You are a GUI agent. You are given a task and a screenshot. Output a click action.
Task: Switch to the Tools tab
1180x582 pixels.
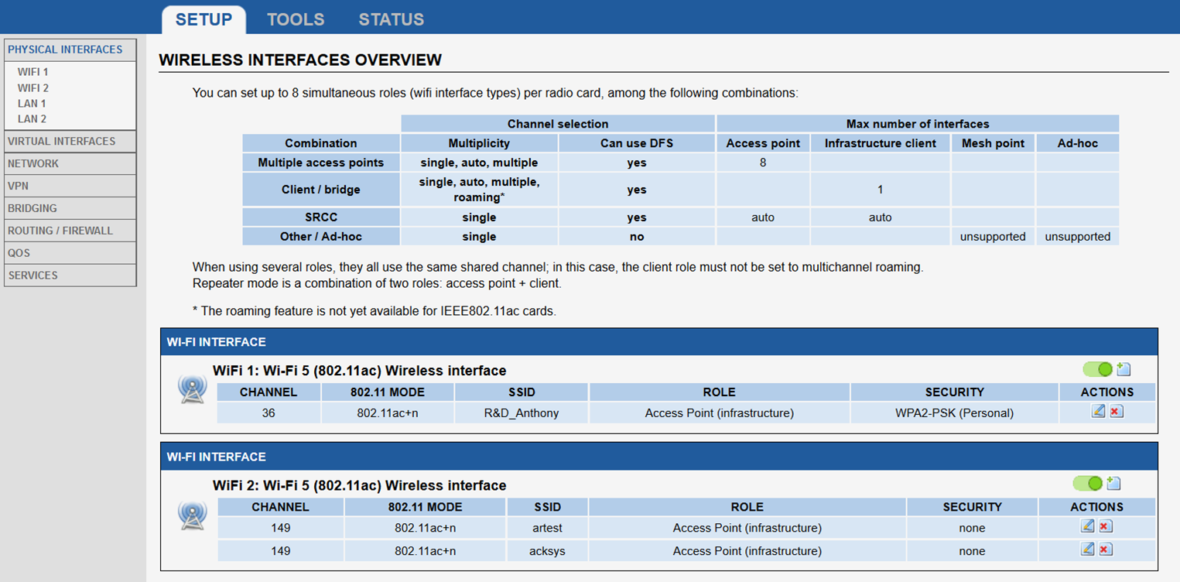295,19
